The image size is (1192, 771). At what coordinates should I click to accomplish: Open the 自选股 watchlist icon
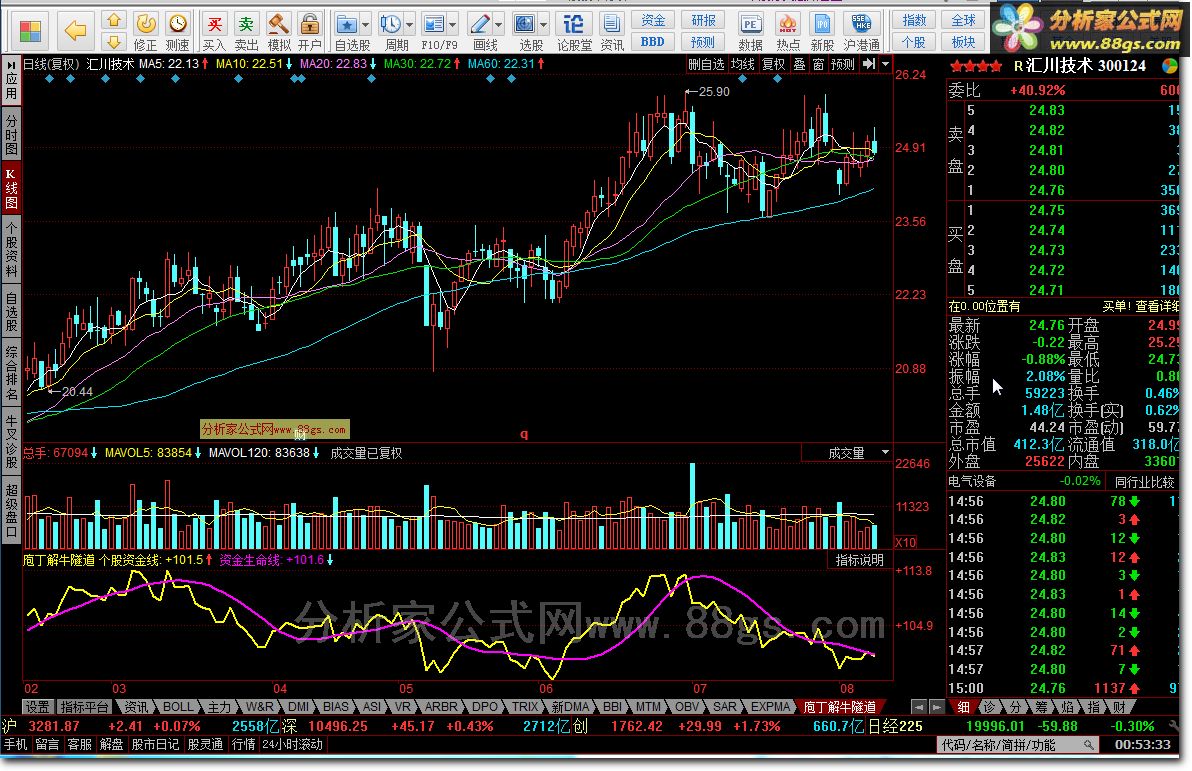click(347, 32)
